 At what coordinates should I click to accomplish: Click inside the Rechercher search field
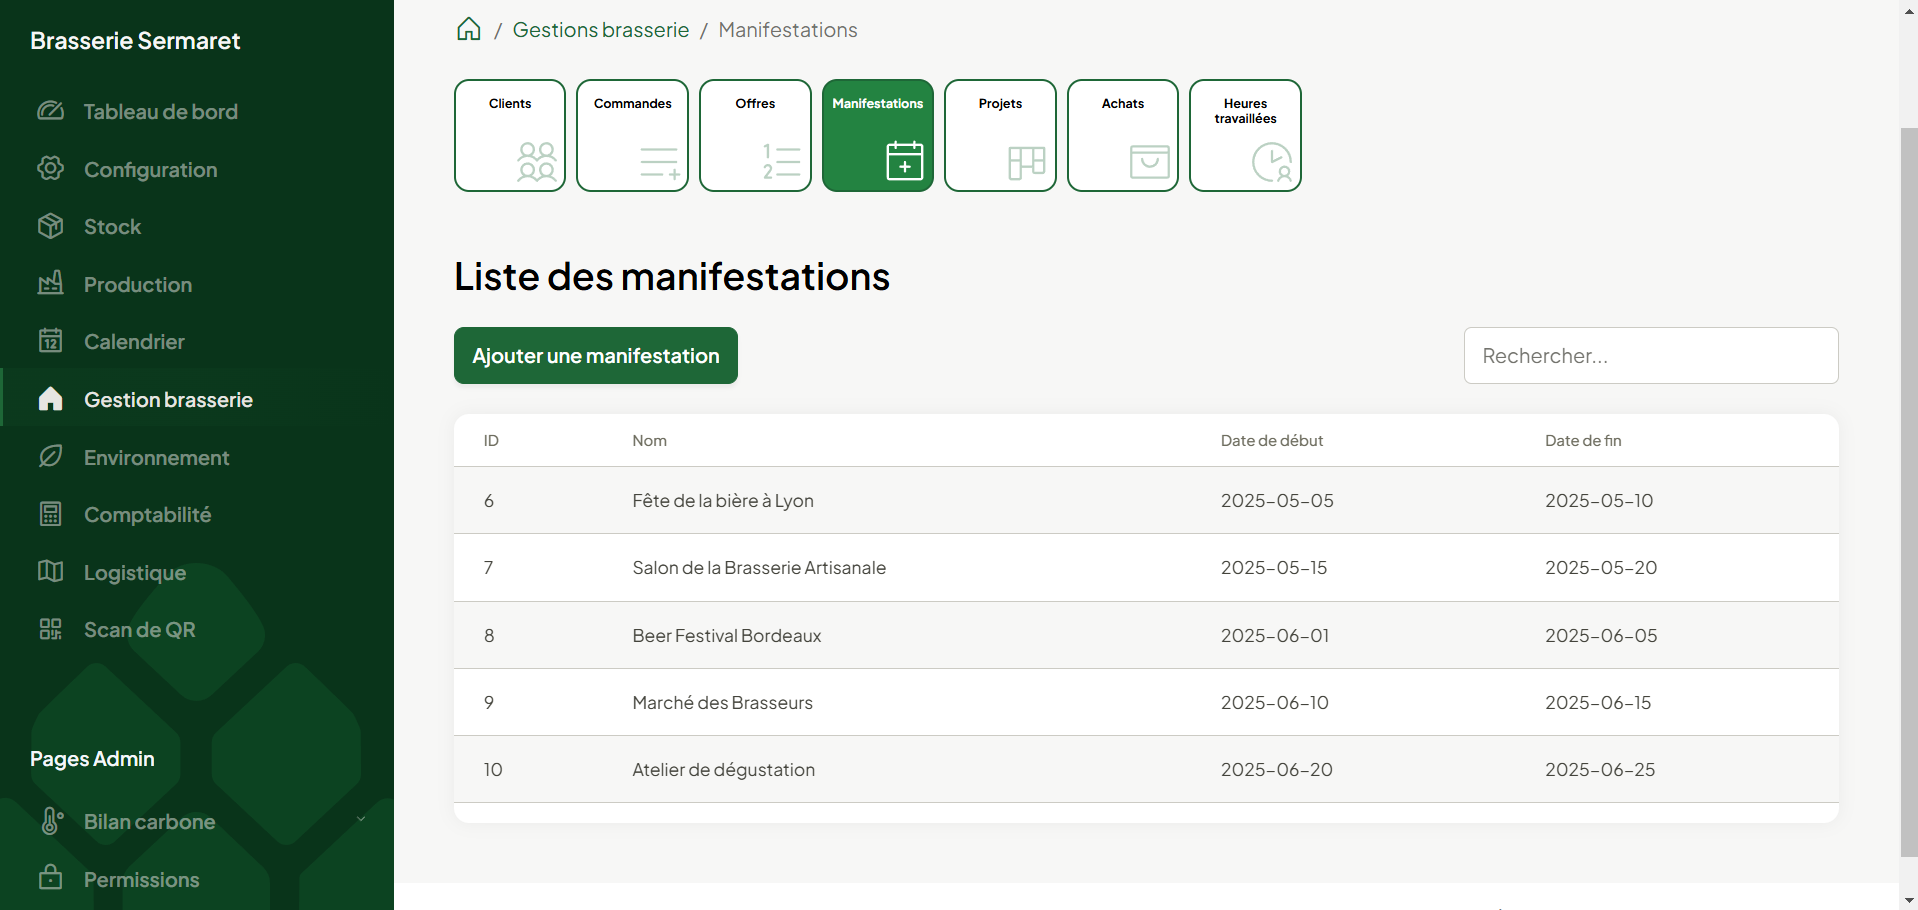[1650, 355]
